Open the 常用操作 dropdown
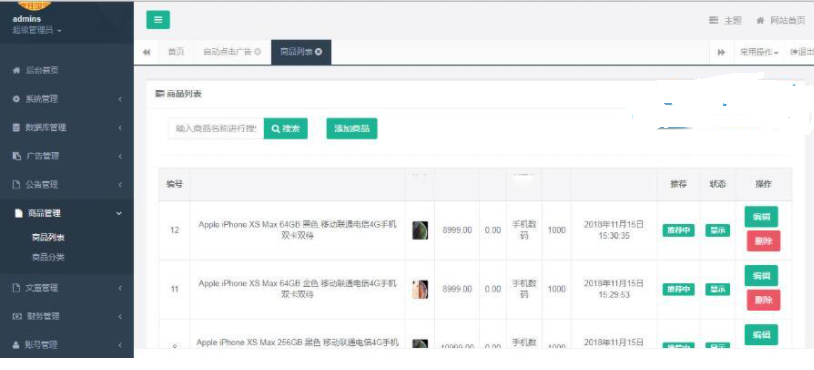The width and height of the screenshot is (814, 370). tap(759, 52)
